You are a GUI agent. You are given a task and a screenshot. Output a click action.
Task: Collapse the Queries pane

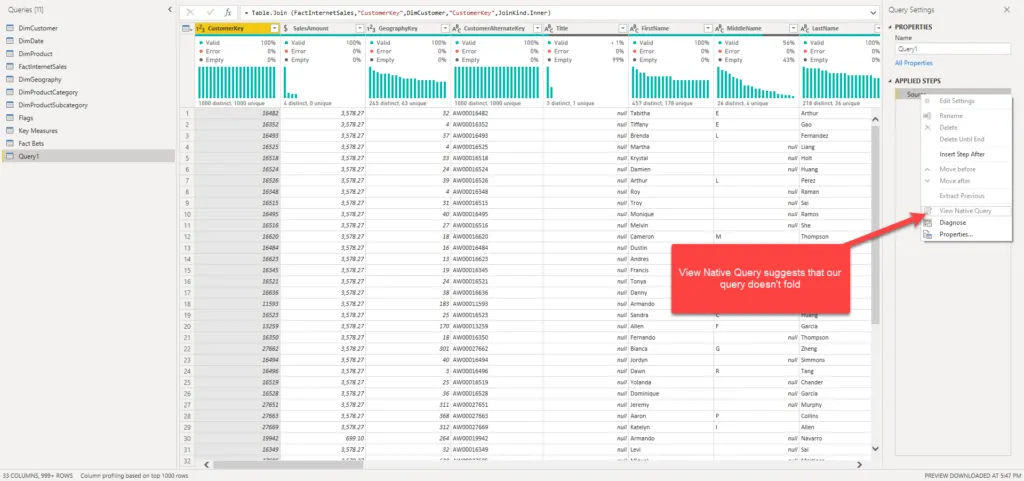click(x=170, y=10)
